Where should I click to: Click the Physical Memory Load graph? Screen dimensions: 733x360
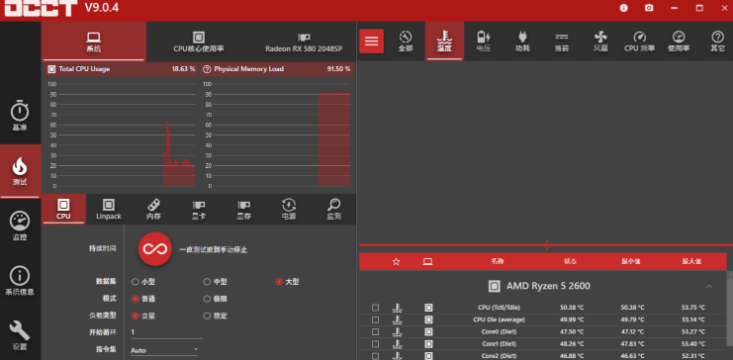point(277,135)
